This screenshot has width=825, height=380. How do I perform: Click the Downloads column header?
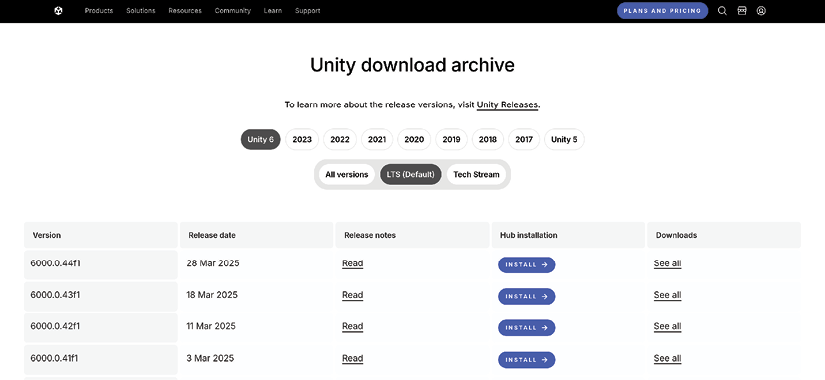tap(724, 235)
